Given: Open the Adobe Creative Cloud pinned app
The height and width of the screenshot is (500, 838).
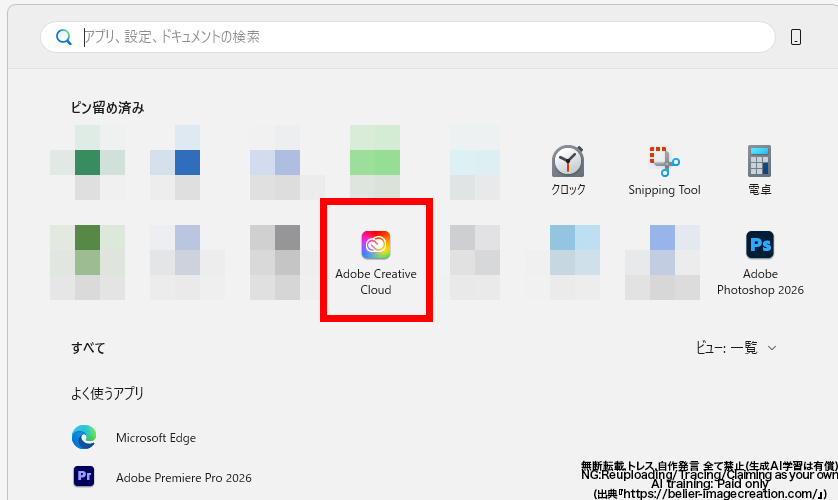Looking at the screenshot, I should [x=376, y=262].
